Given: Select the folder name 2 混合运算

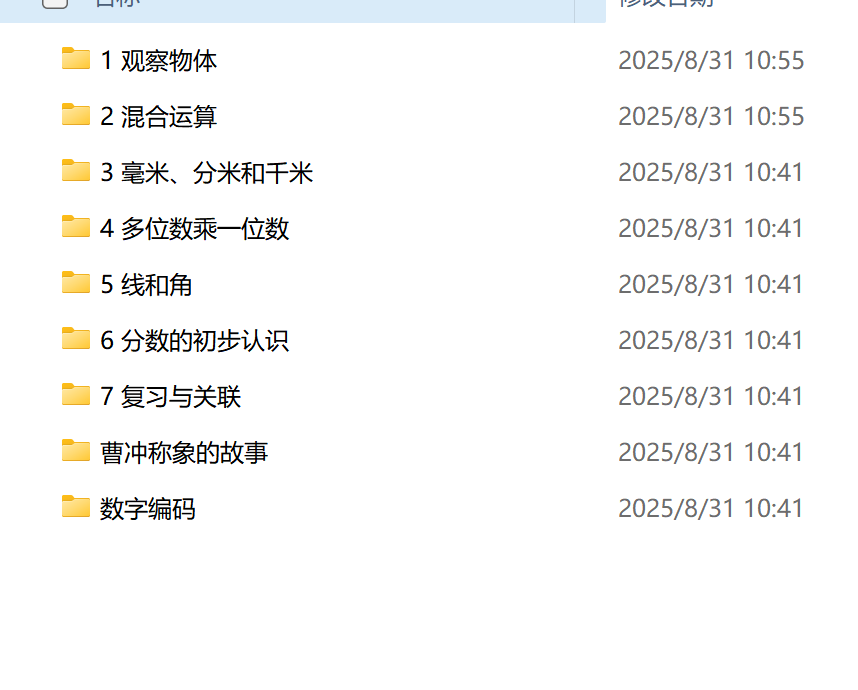Looking at the screenshot, I should [x=159, y=117].
